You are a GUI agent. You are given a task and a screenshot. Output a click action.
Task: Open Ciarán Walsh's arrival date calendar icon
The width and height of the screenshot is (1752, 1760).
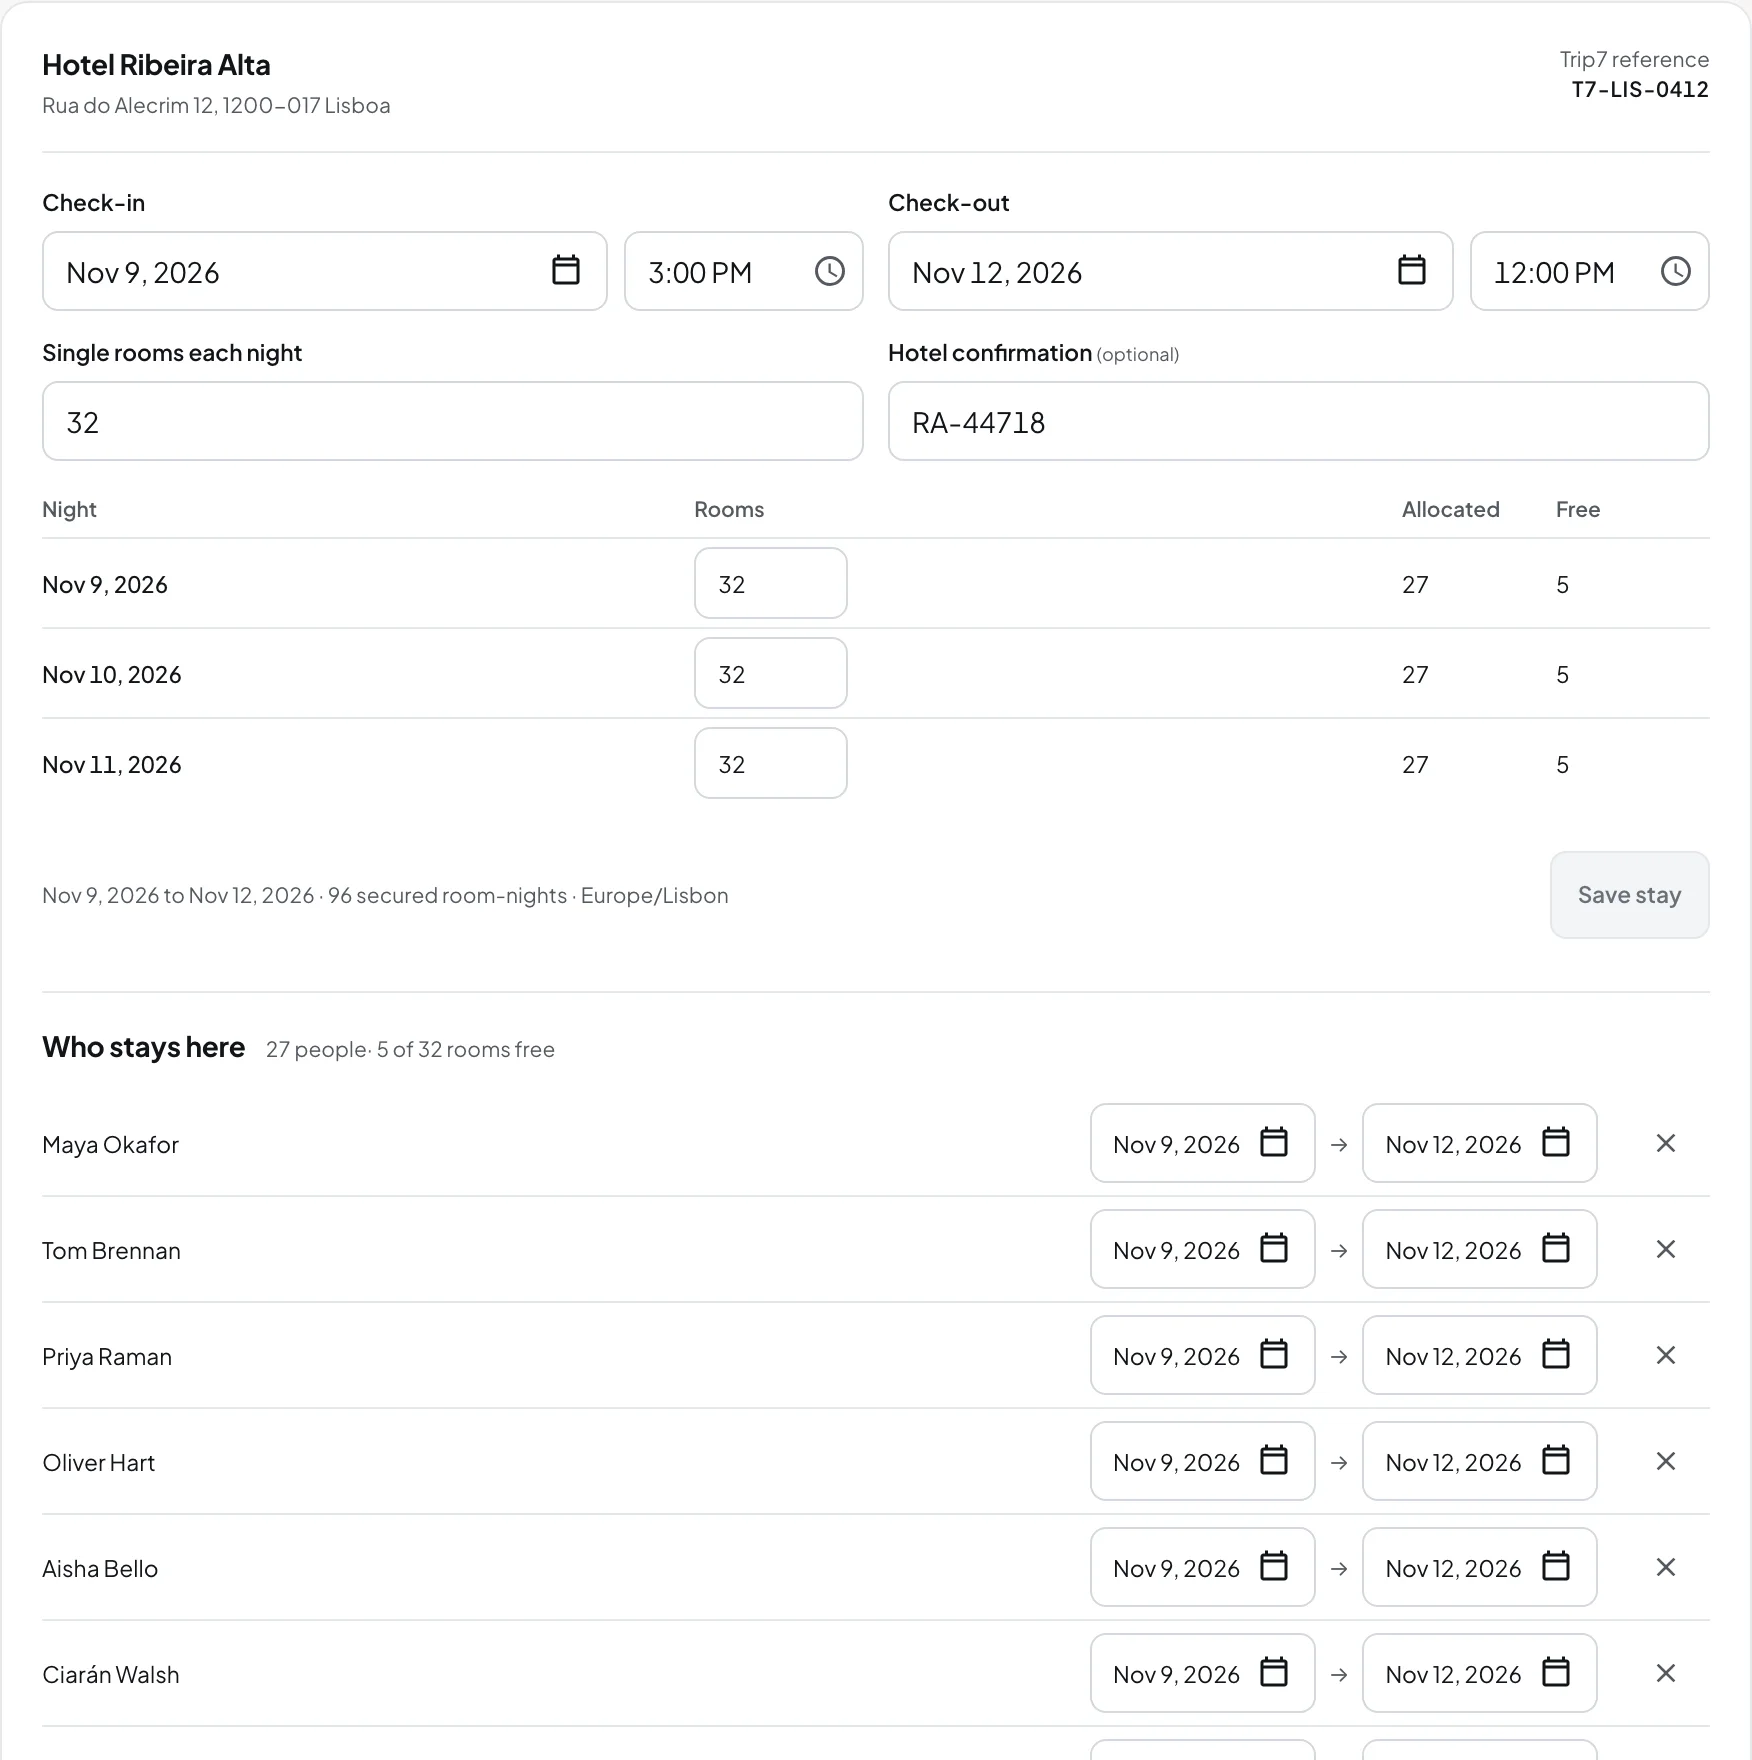pos(1274,1672)
